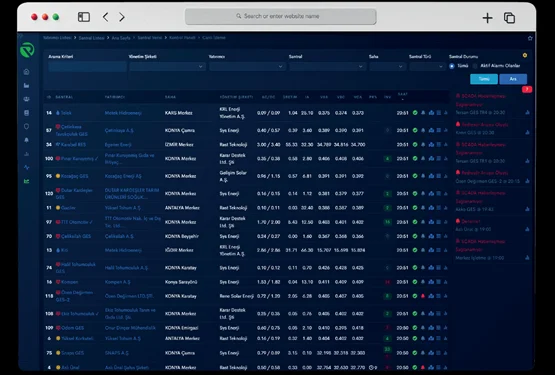The height and width of the screenshot is (375, 555).
Task: Select the Aktif Alarmı Olanlar radio button
Action: (x=475, y=66)
